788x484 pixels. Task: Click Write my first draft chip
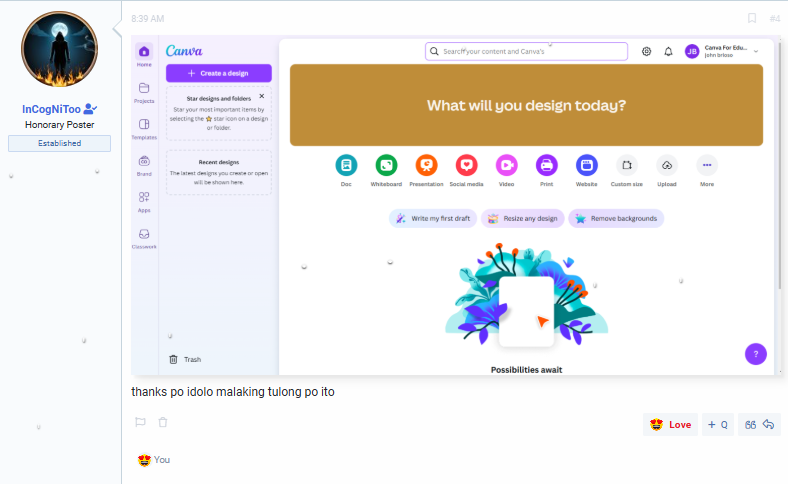tap(433, 218)
